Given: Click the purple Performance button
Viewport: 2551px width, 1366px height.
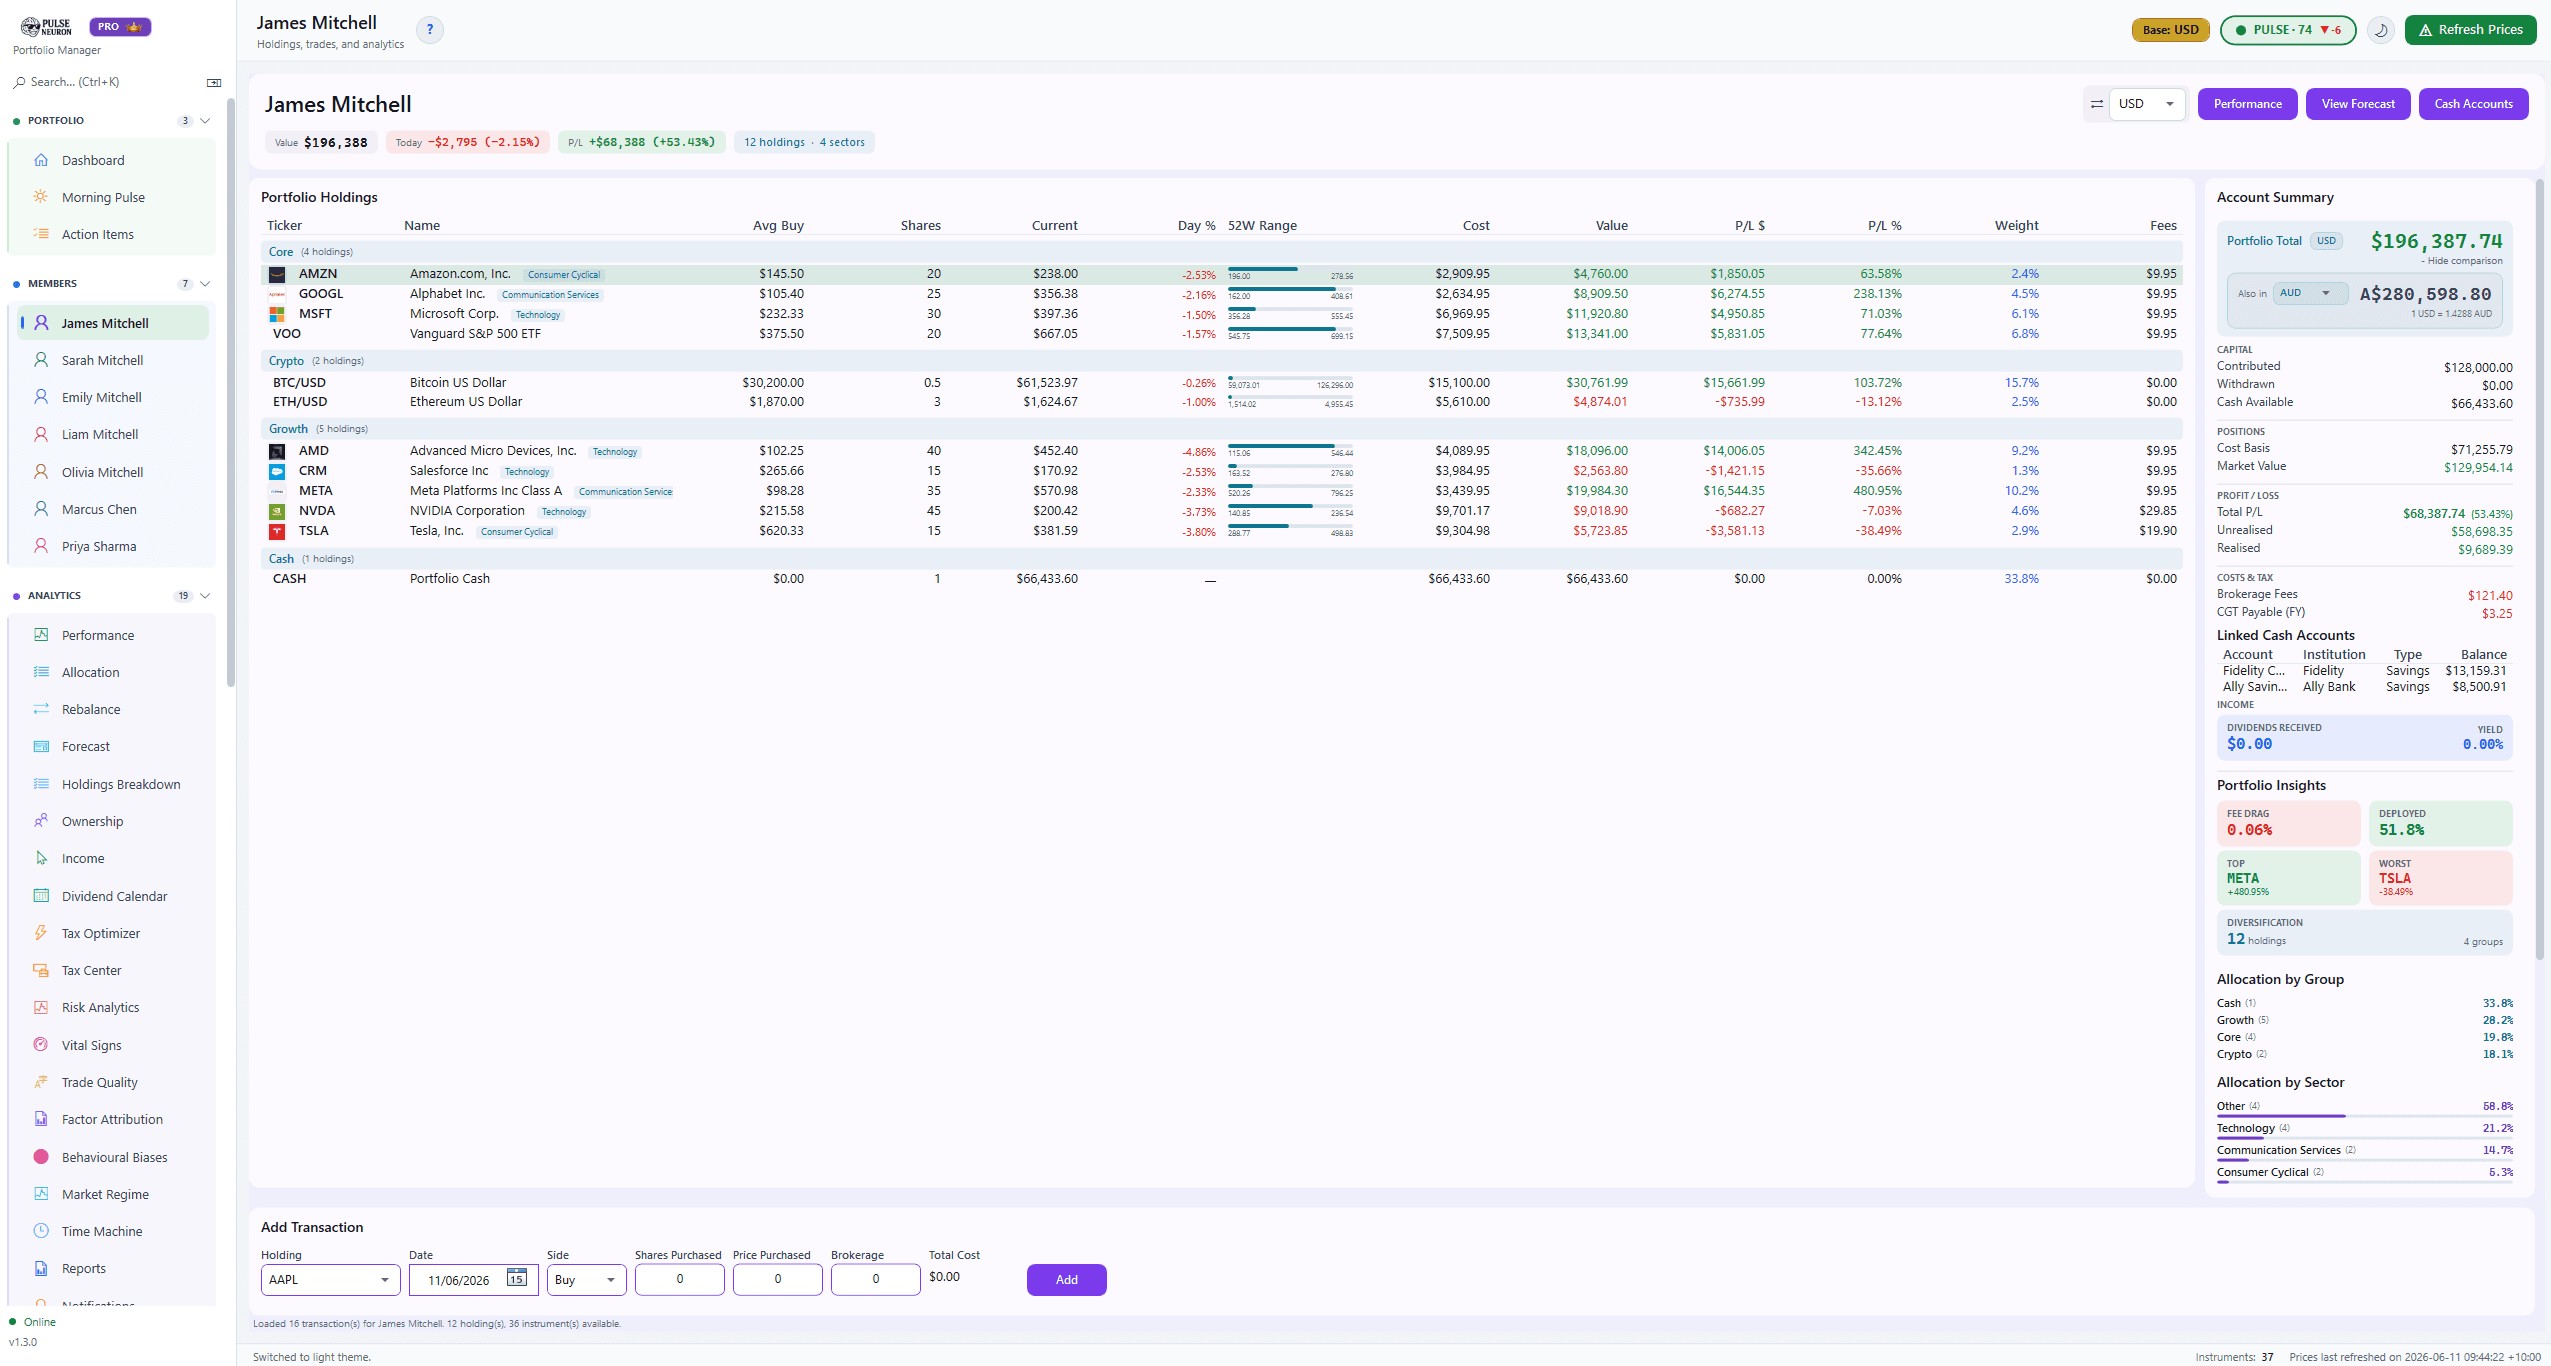Looking at the screenshot, I should pos(2247,104).
